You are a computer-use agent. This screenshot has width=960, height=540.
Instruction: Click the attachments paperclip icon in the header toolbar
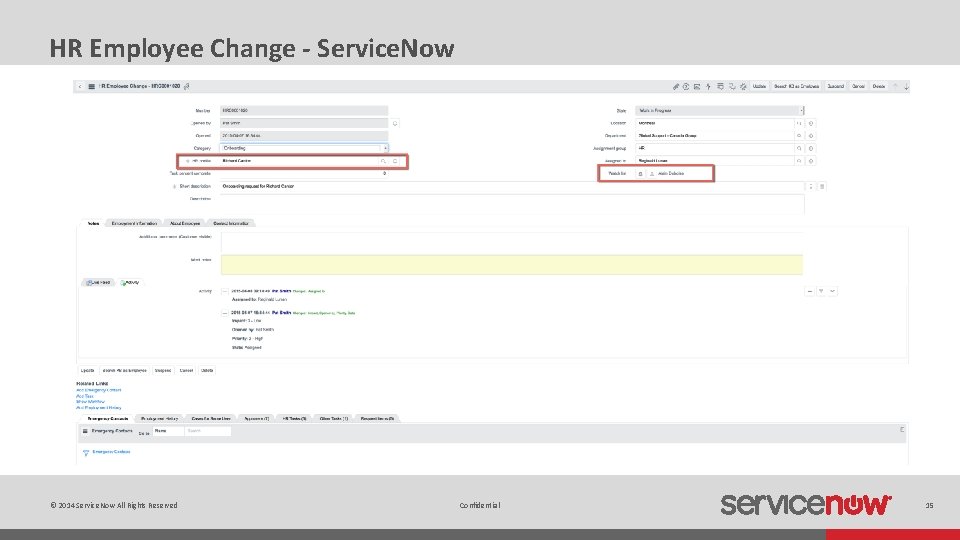click(x=675, y=86)
